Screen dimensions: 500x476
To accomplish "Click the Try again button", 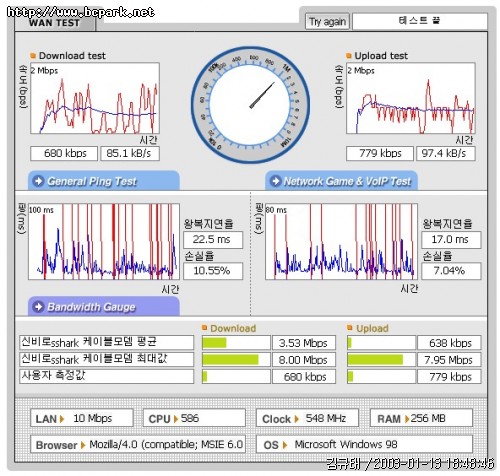I will pyautogui.click(x=327, y=22).
